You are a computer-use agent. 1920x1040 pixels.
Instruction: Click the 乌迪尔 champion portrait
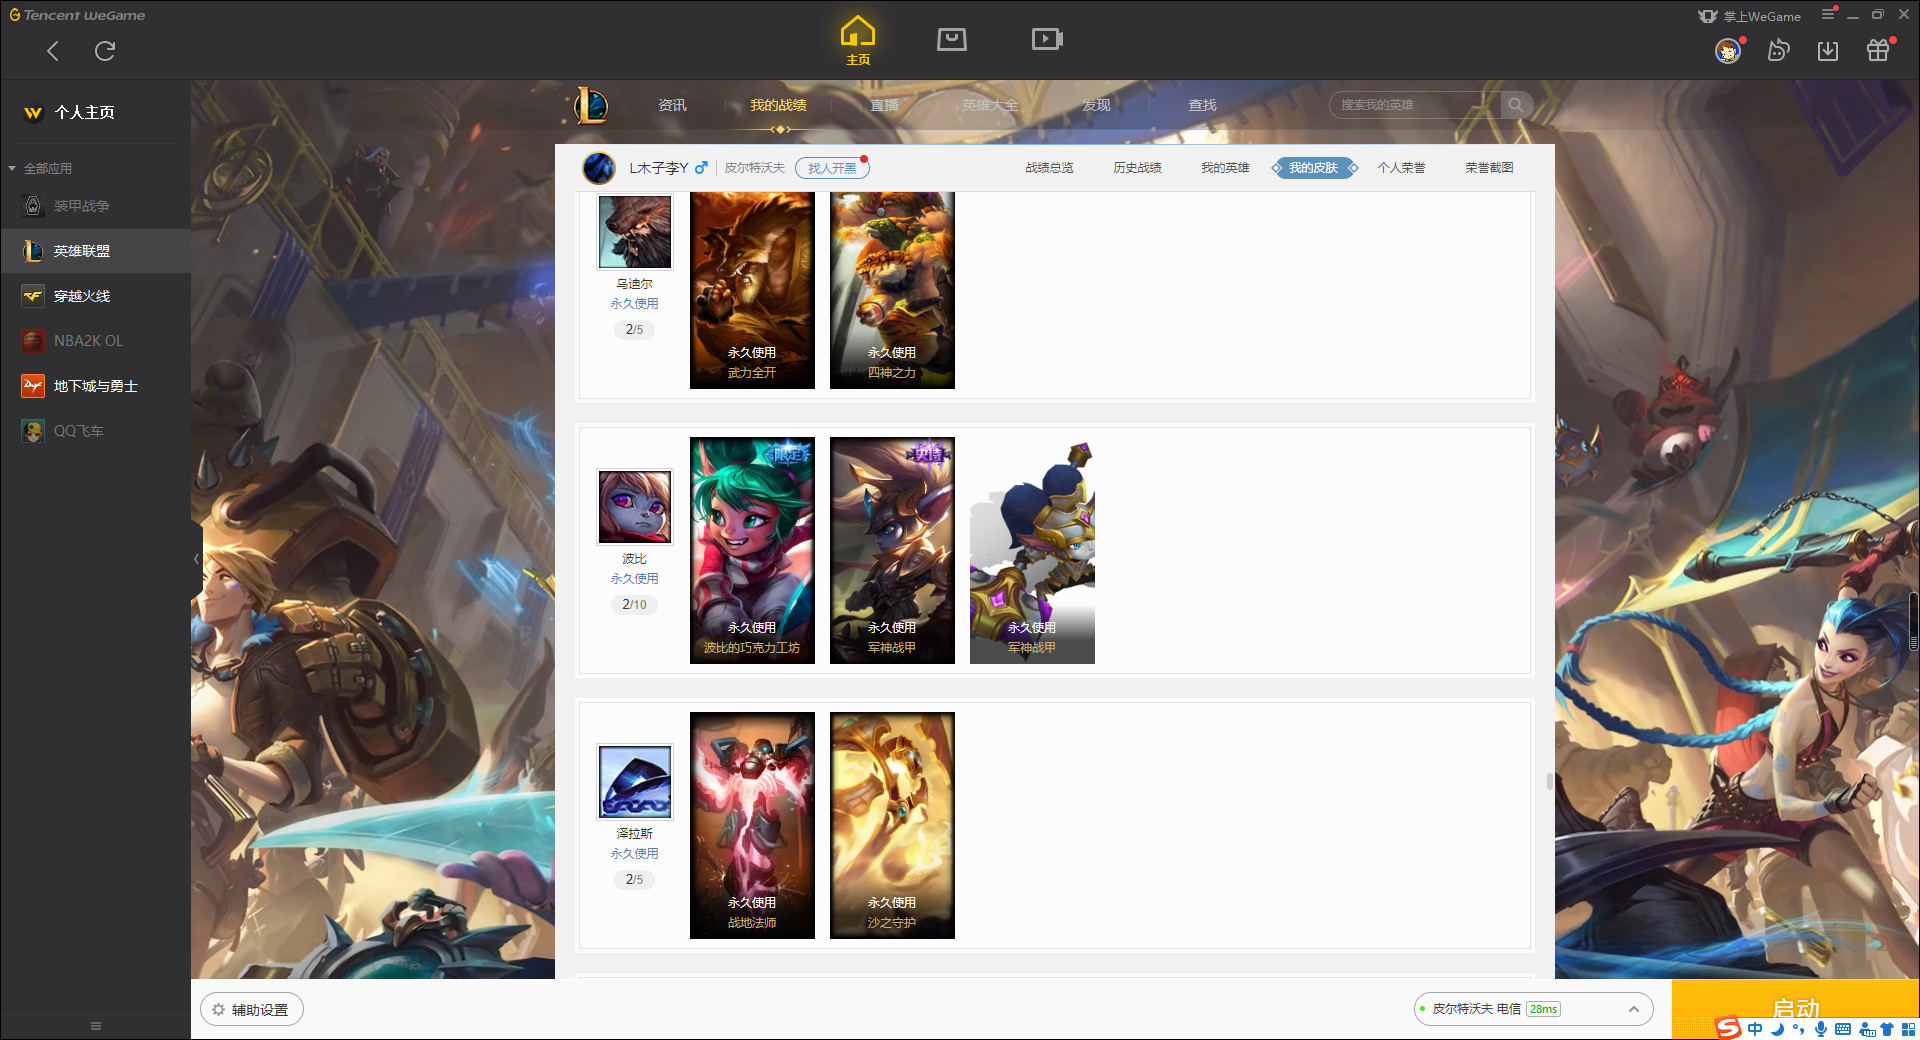coord(635,232)
